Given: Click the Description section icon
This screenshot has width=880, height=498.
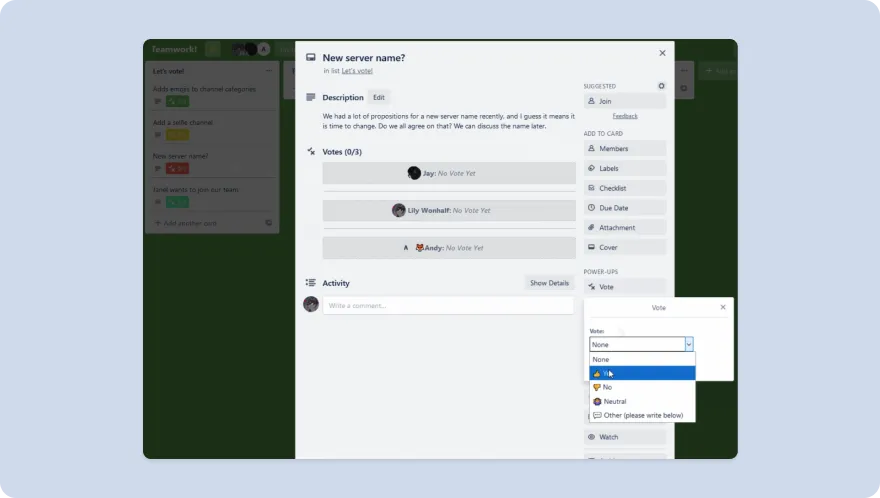Looking at the screenshot, I should (311, 98).
